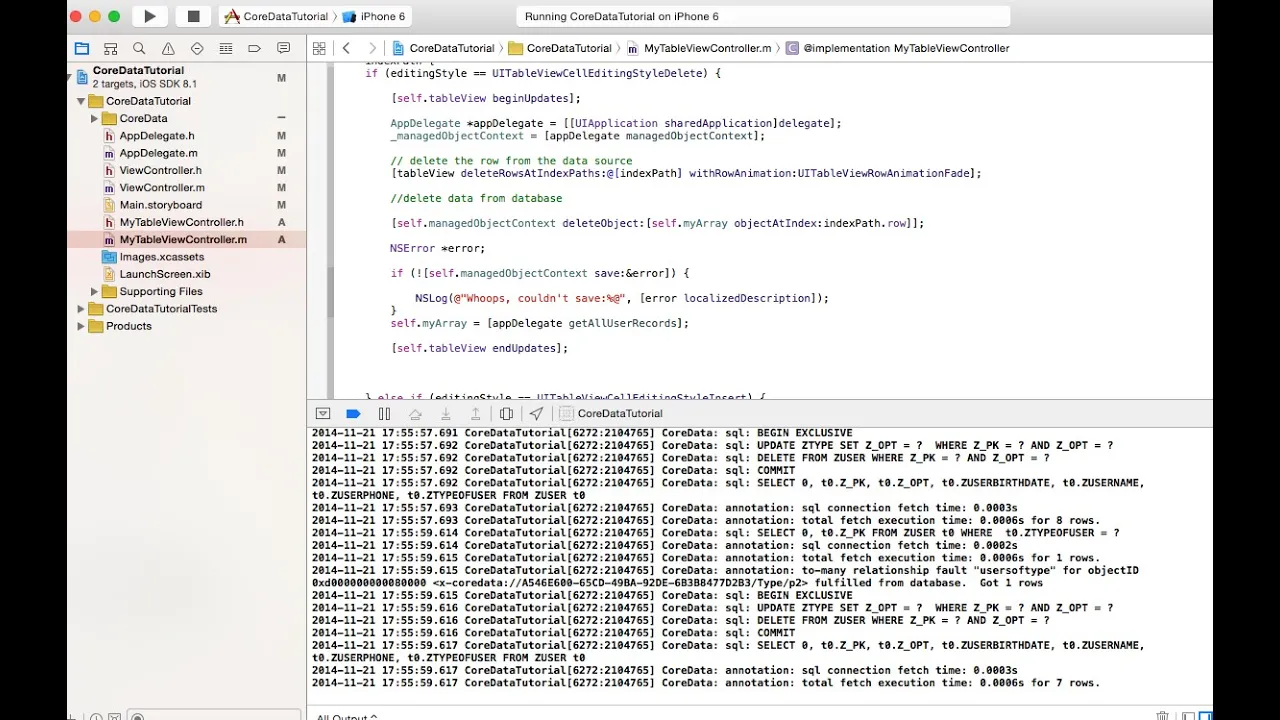Select CoreDataTutorial scheme in toolbar
Viewport: 1280px width, 720px height.
(x=276, y=16)
